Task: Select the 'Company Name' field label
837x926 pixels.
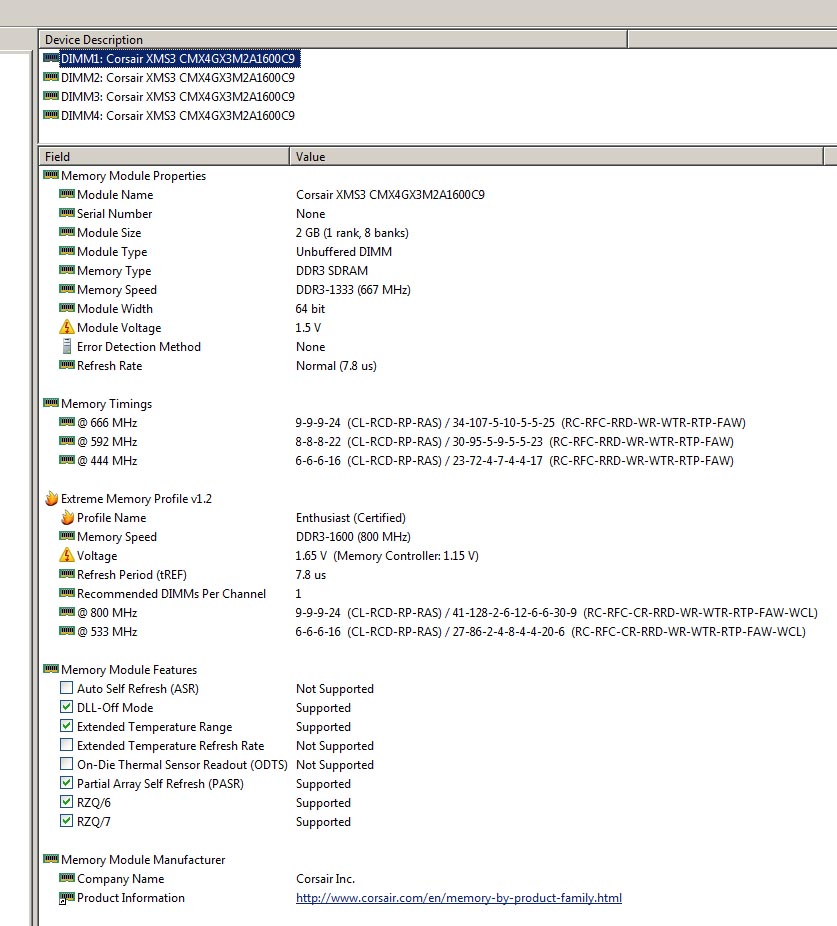Action: click(x=120, y=879)
